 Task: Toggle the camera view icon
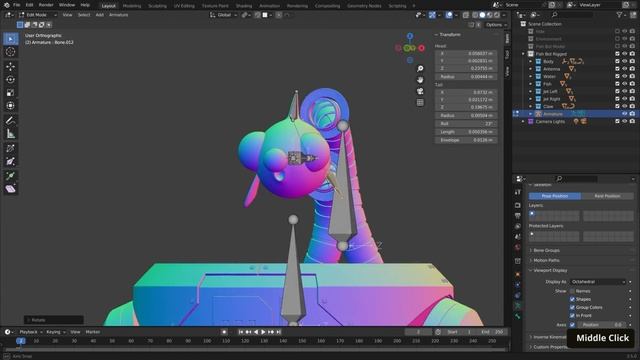(x=420, y=91)
